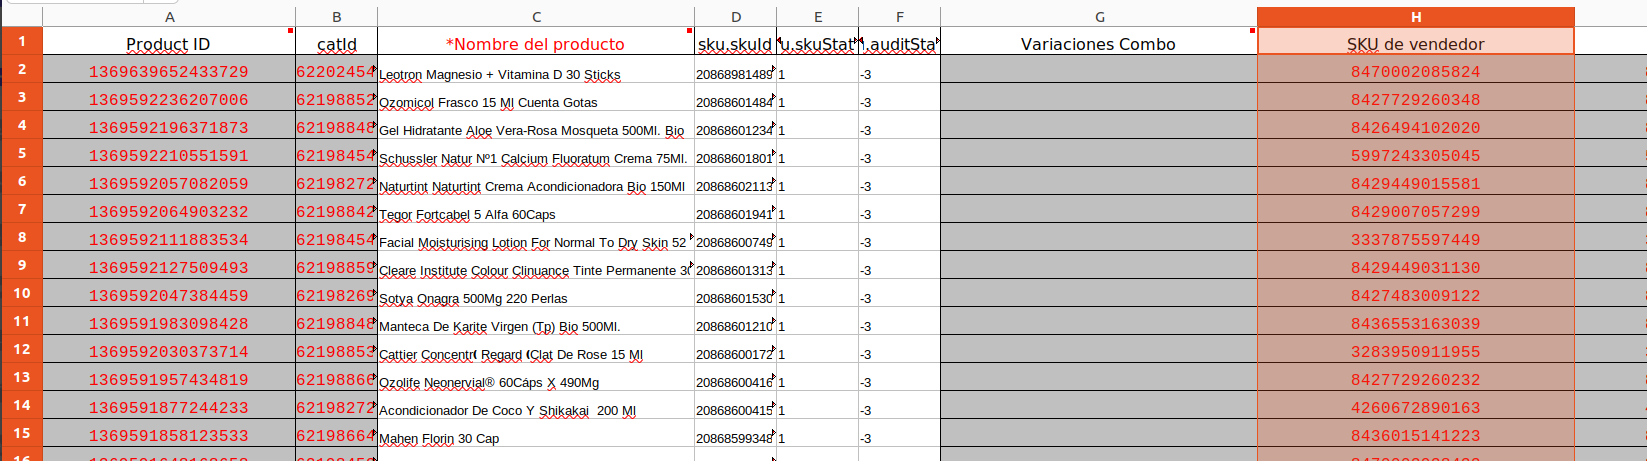Viewport: 1647px width, 461px height.
Task: Select seller SKU 3337875597449 cell
Action: [1416, 237]
